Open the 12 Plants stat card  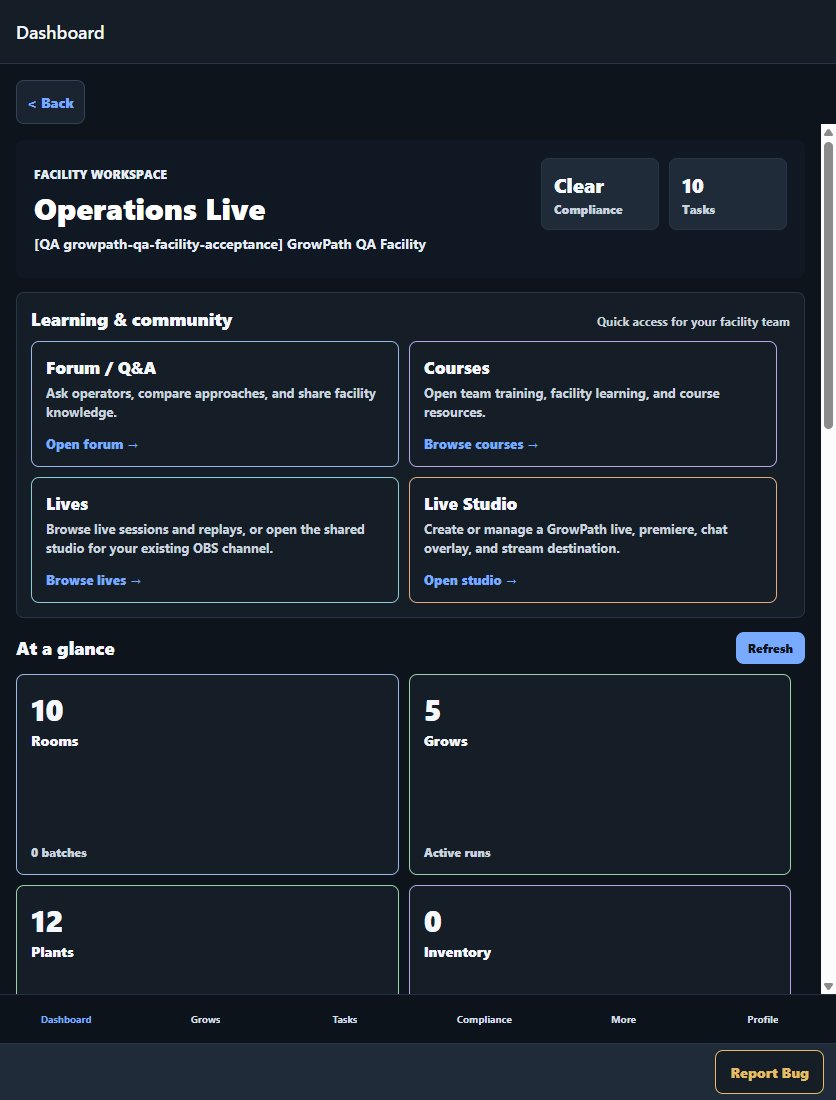pos(208,939)
